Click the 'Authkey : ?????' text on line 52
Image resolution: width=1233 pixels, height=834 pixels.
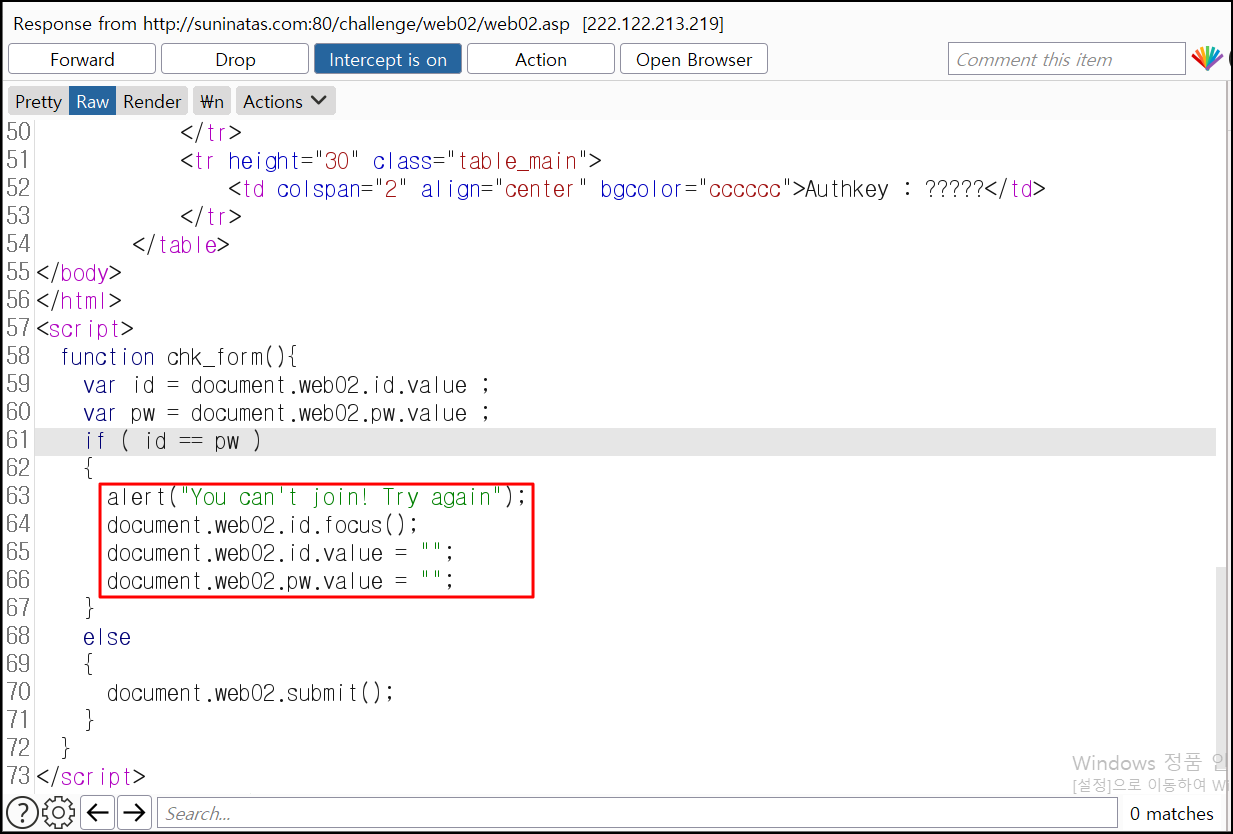[895, 188]
